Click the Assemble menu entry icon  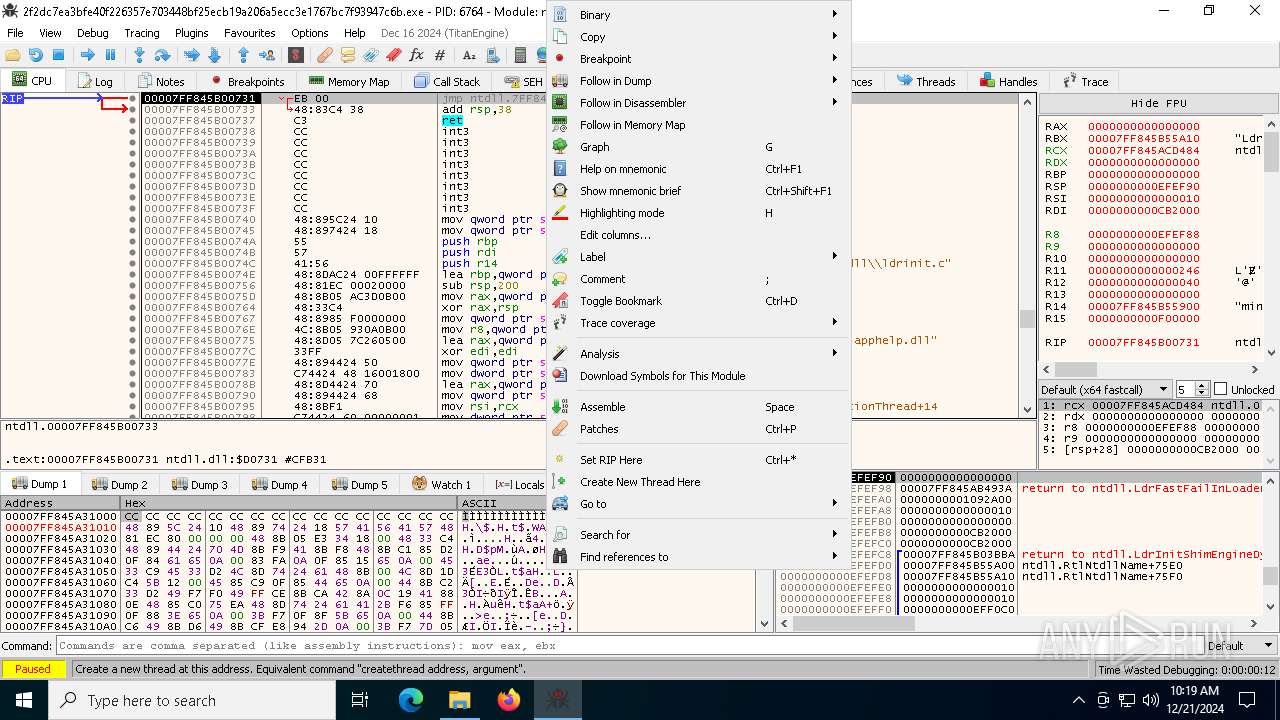click(x=560, y=407)
